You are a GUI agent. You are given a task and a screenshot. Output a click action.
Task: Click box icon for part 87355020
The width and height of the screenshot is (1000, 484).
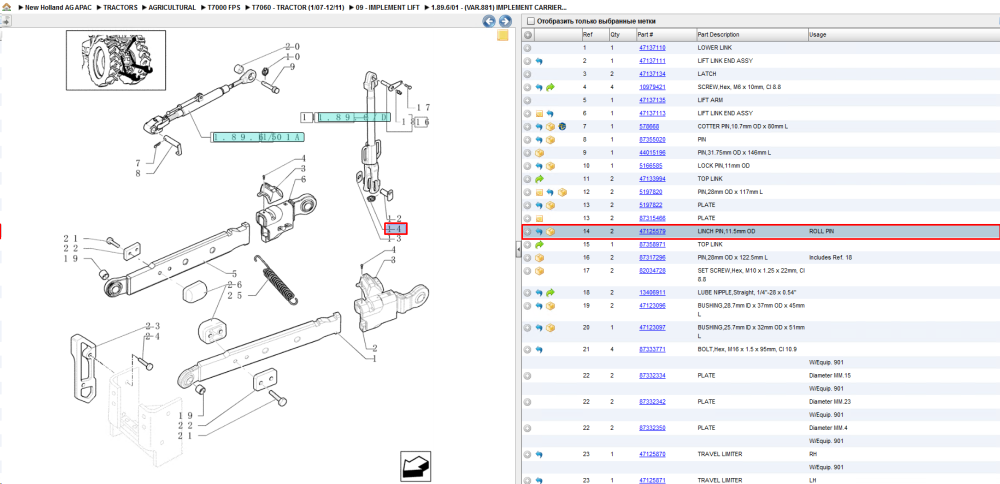[x=550, y=140]
